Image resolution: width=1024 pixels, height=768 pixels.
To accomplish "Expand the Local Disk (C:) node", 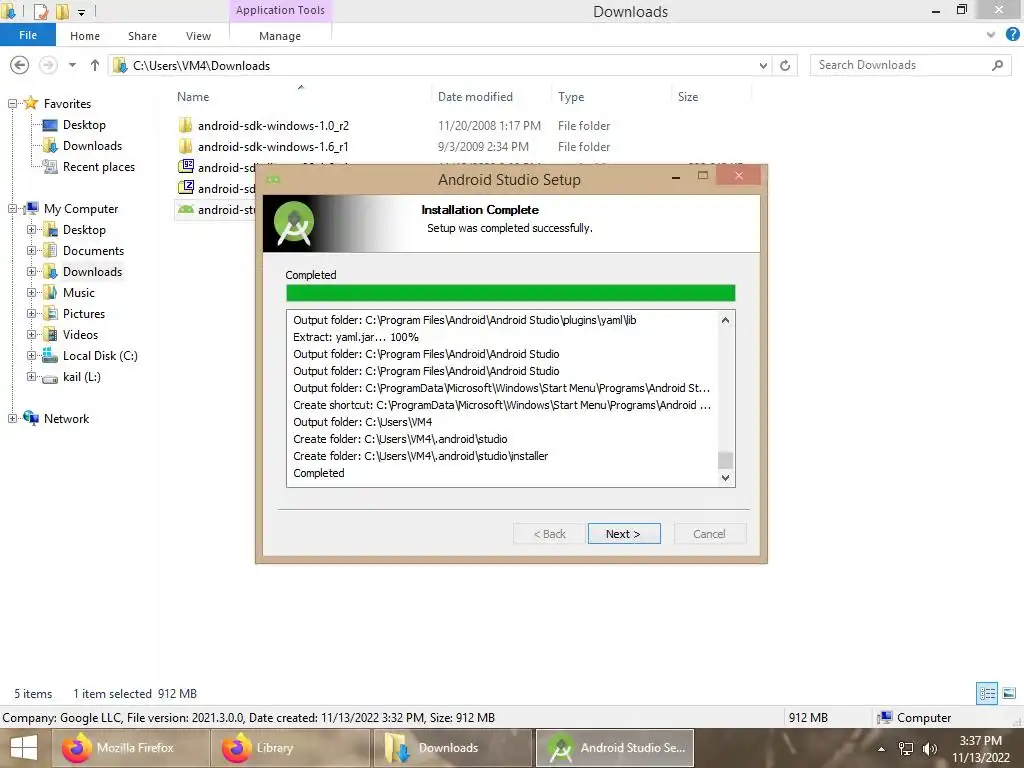I will point(31,356).
